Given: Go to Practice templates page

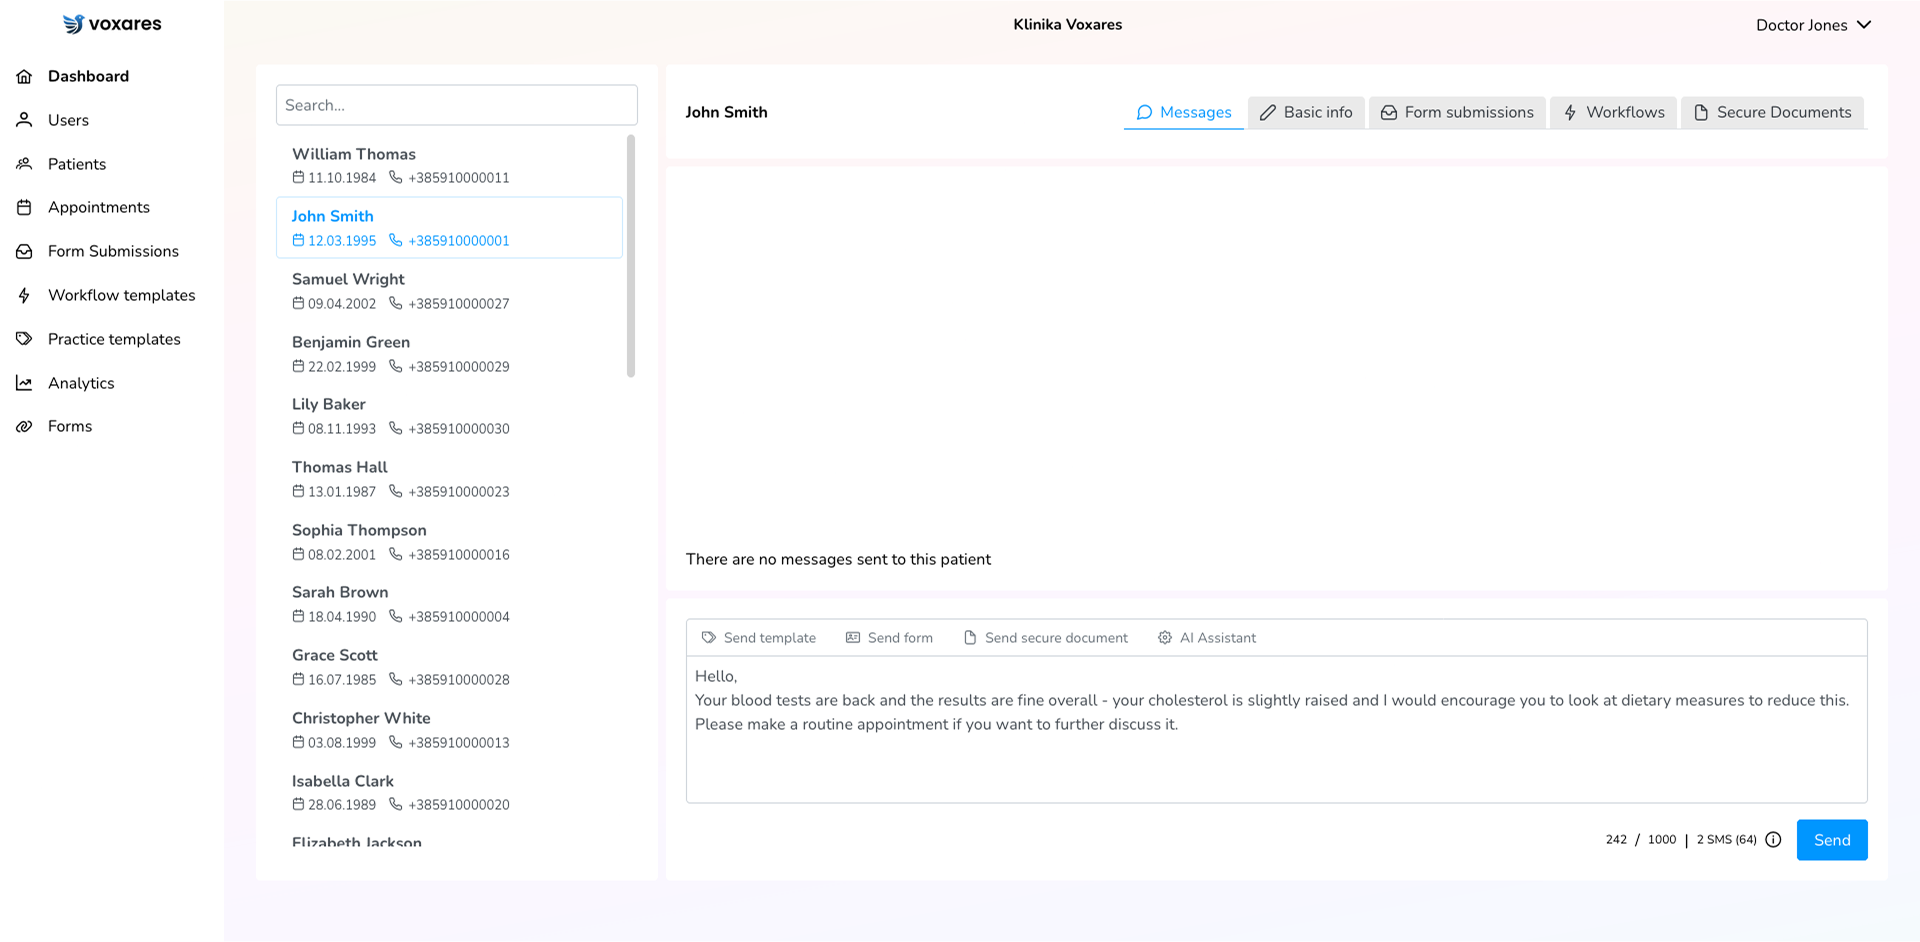Looking at the screenshot, I should [x=114, y=339].
